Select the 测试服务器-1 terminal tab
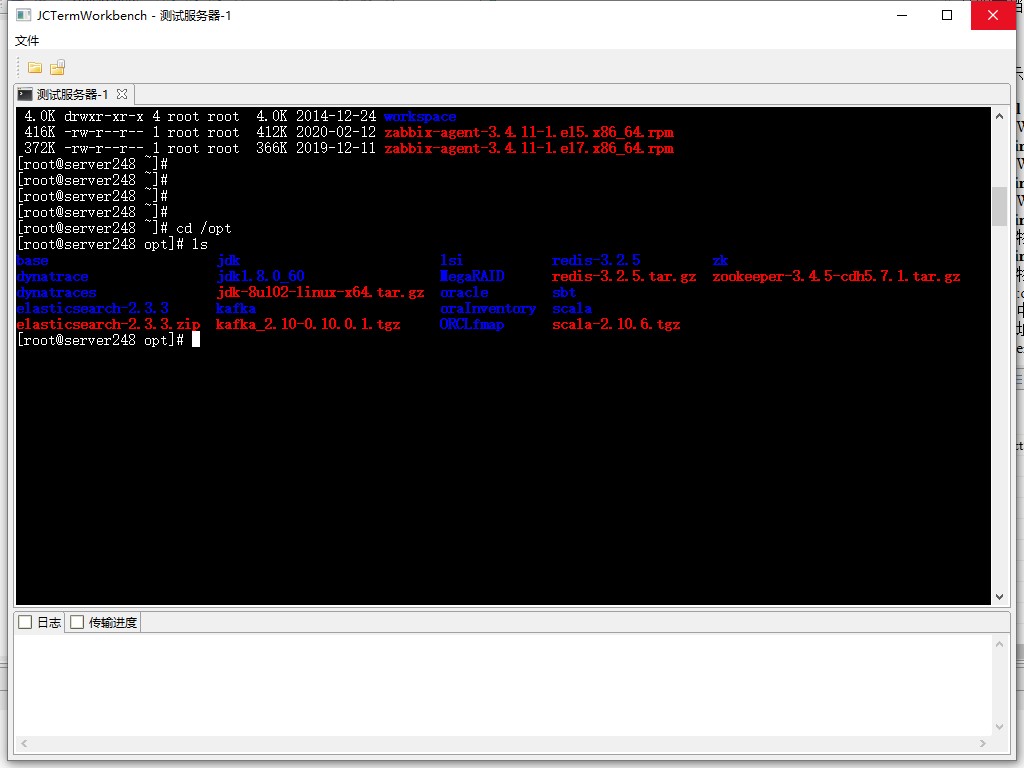1024x768 pixels. coord(72,94)
